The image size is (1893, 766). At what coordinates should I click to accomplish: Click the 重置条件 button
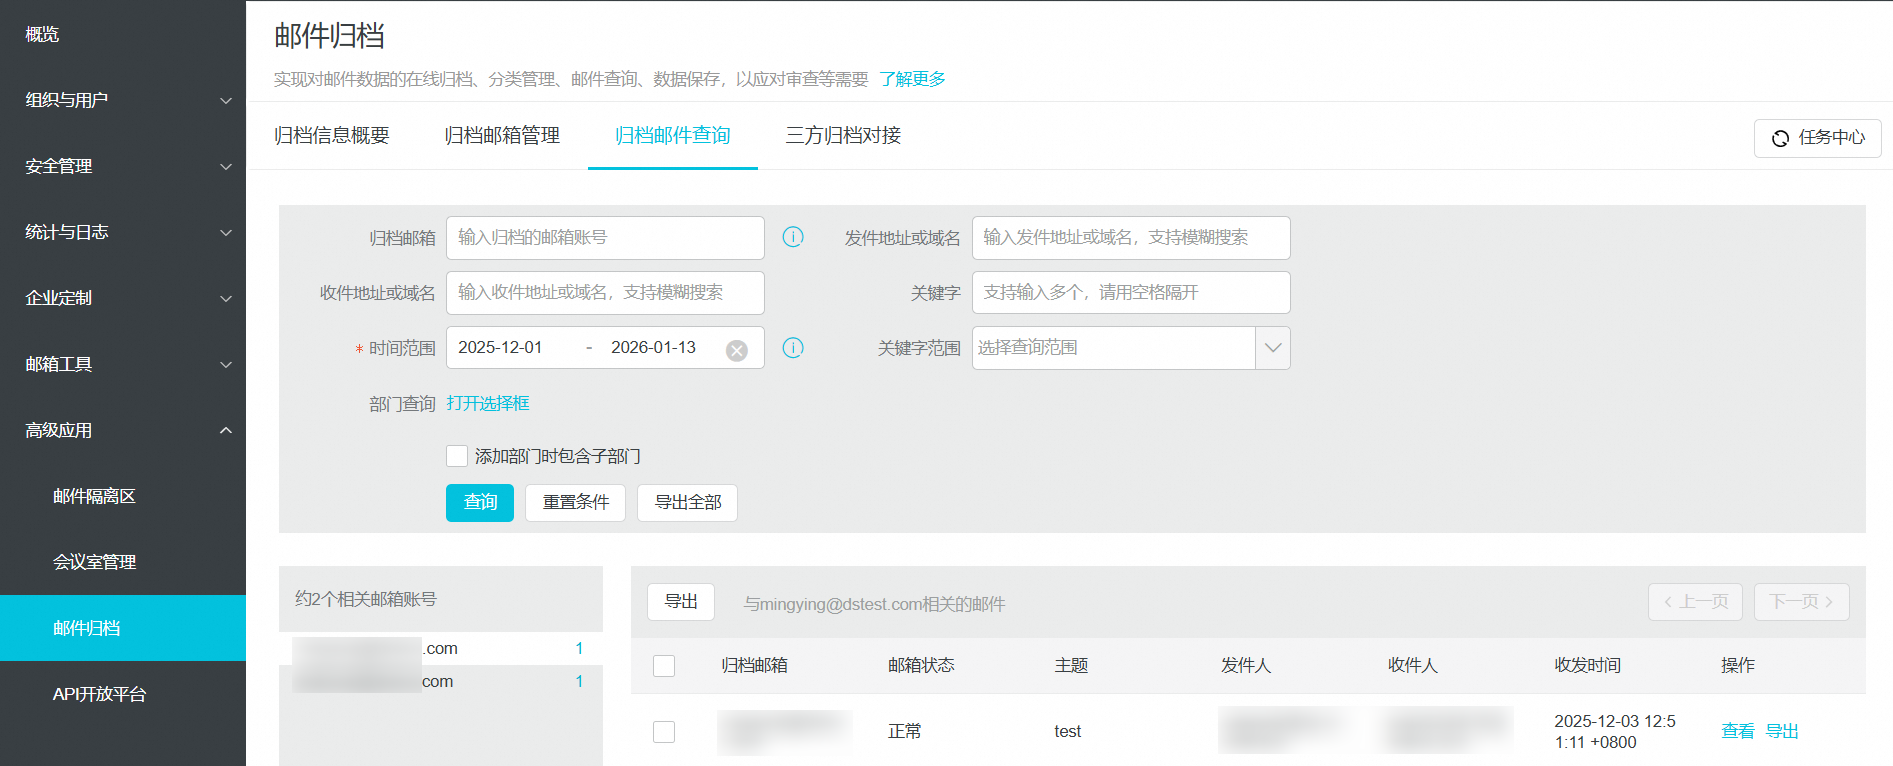pos(576,503)
